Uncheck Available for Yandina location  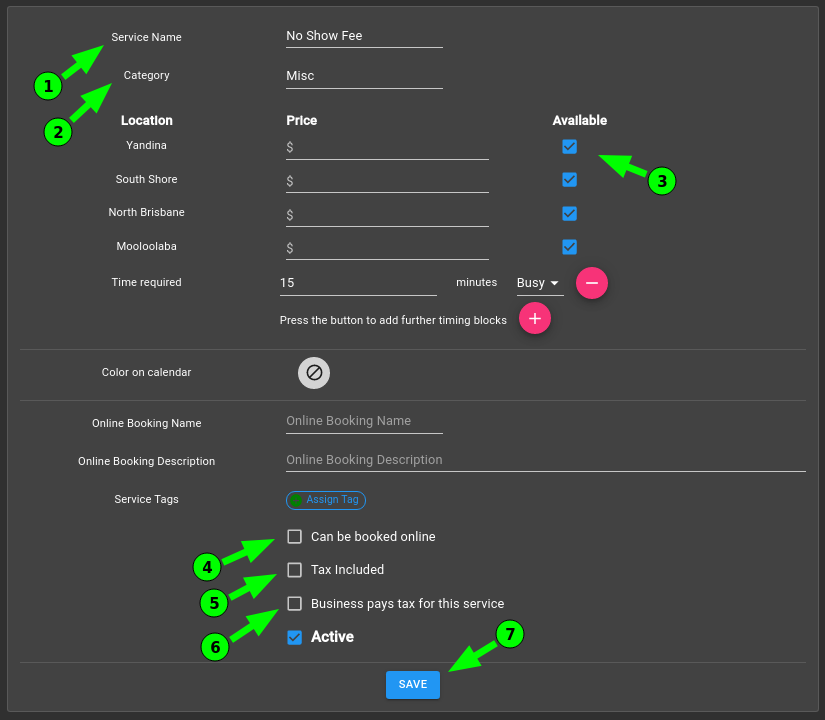coord(569,146)
